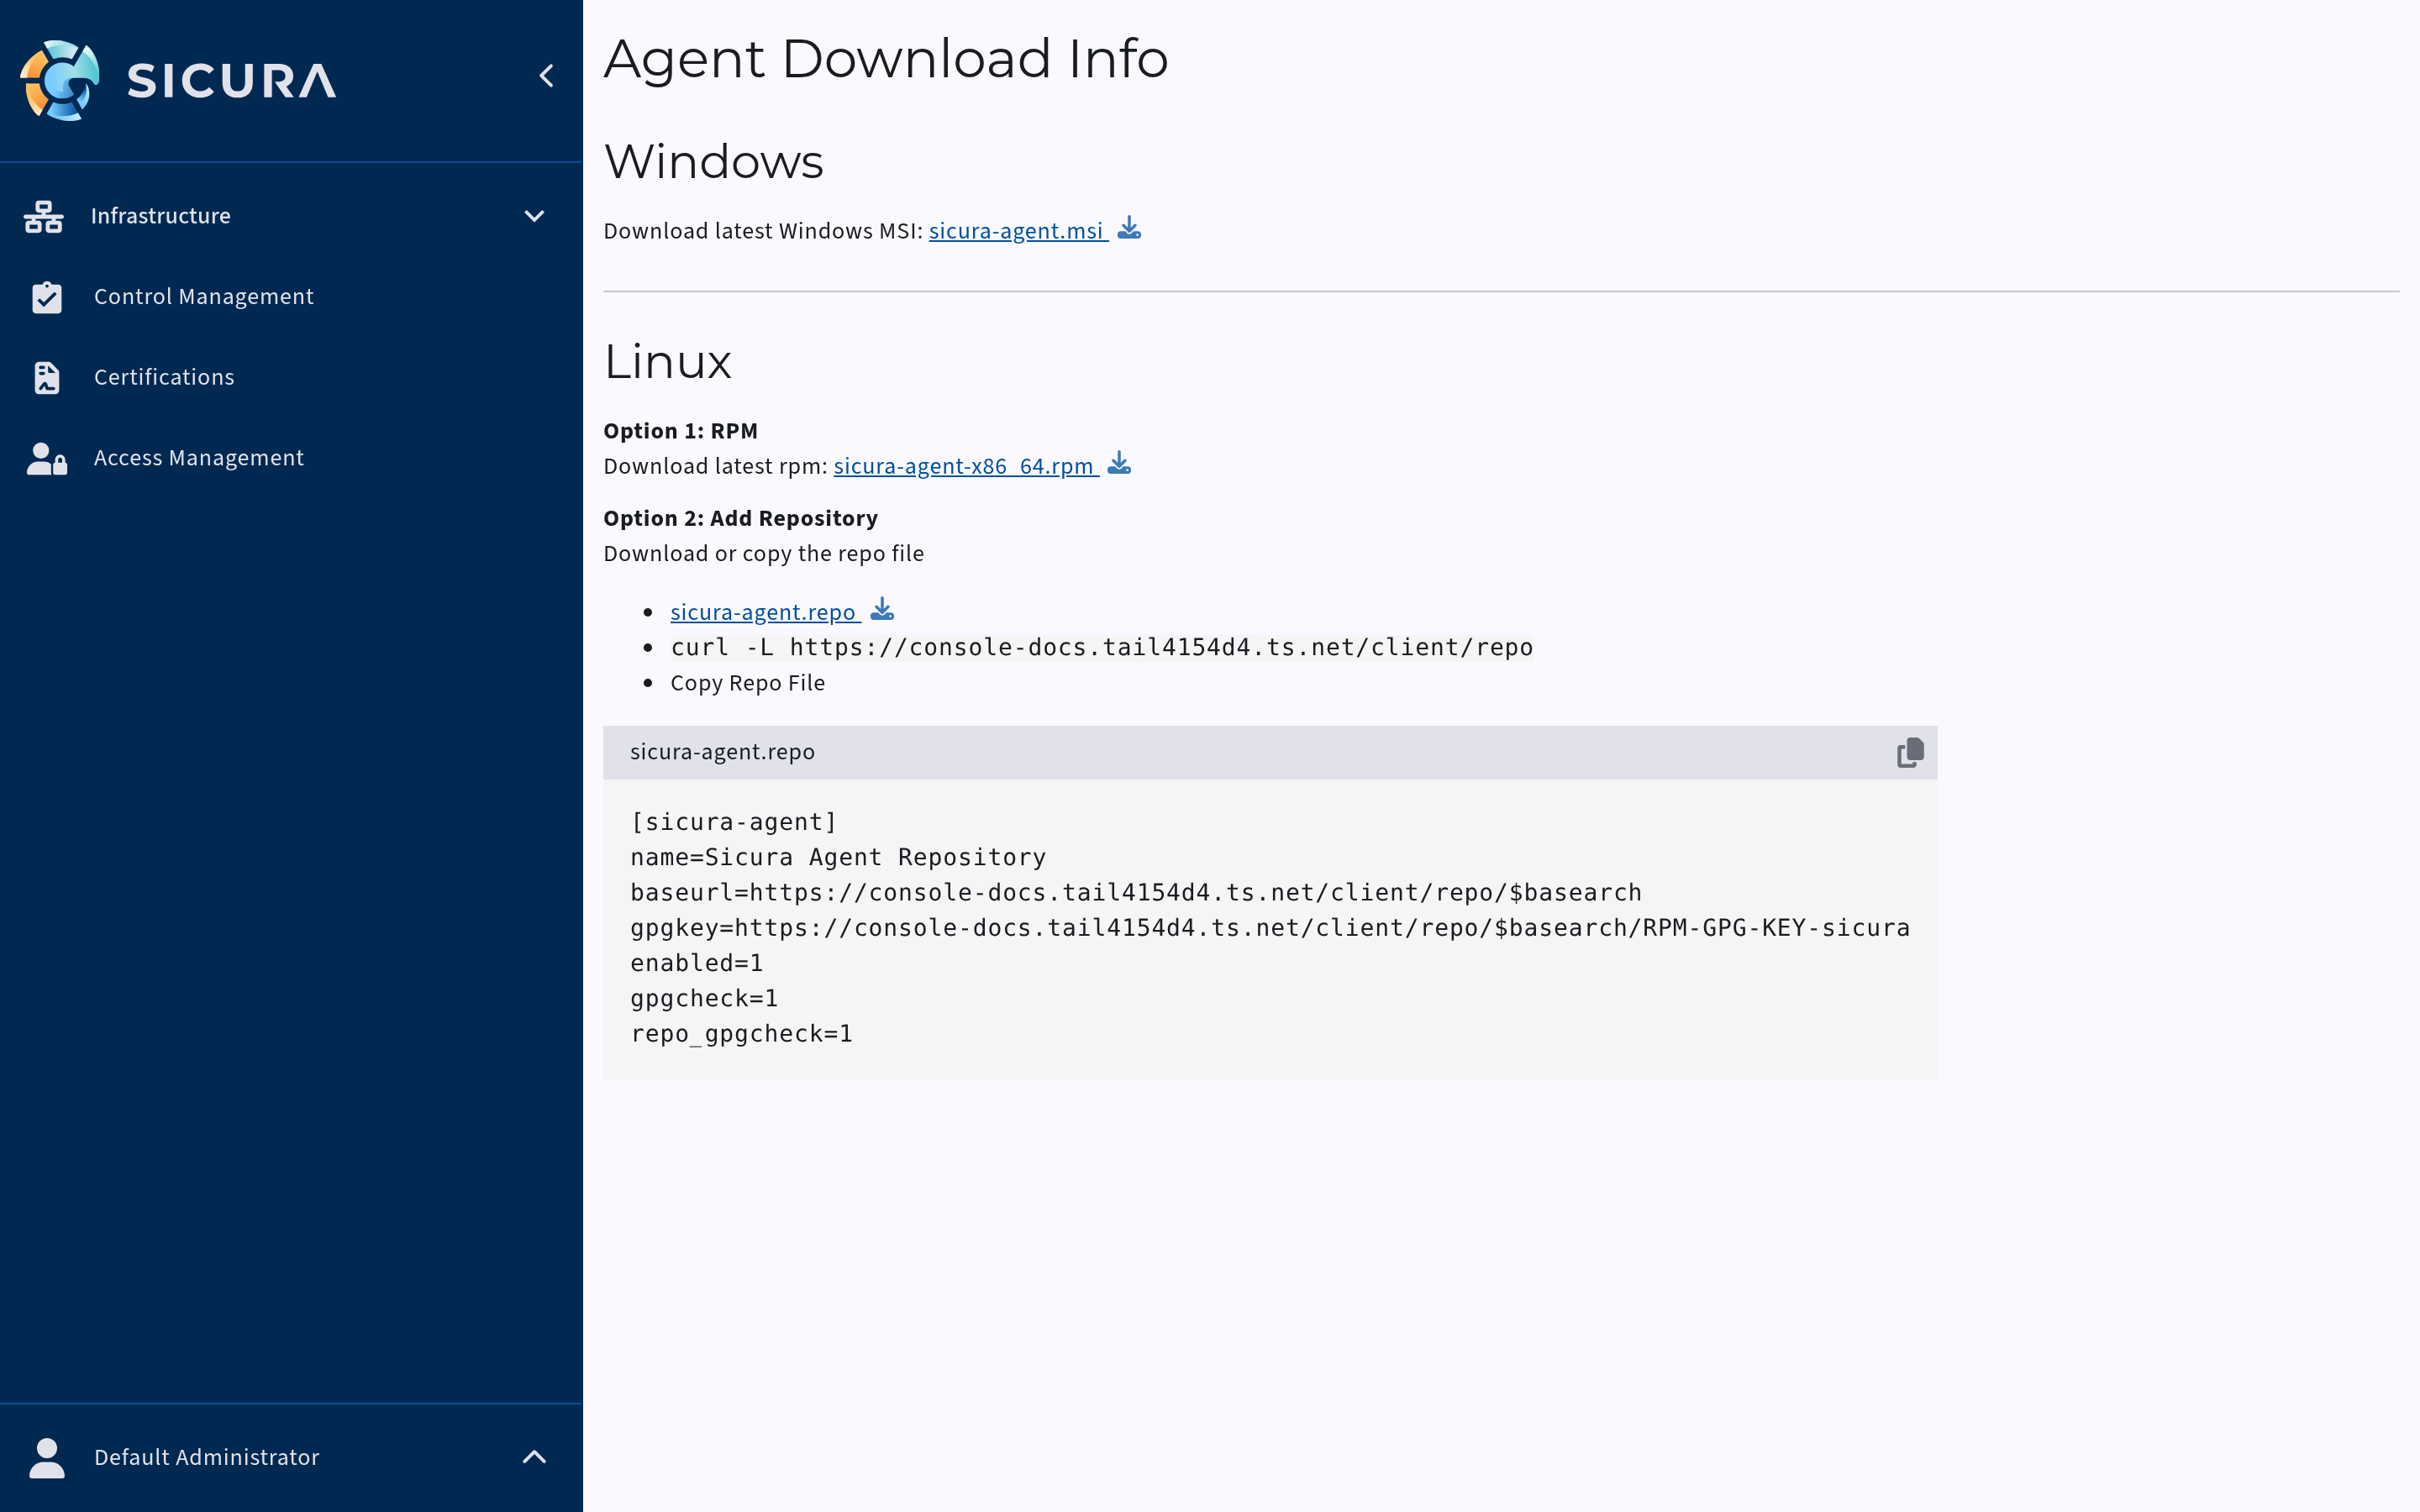Image resolution: width=2420 pixels, height=1512 pixels.
Task: Click the baseurl line in the repo file
Action: point(1135,893)
